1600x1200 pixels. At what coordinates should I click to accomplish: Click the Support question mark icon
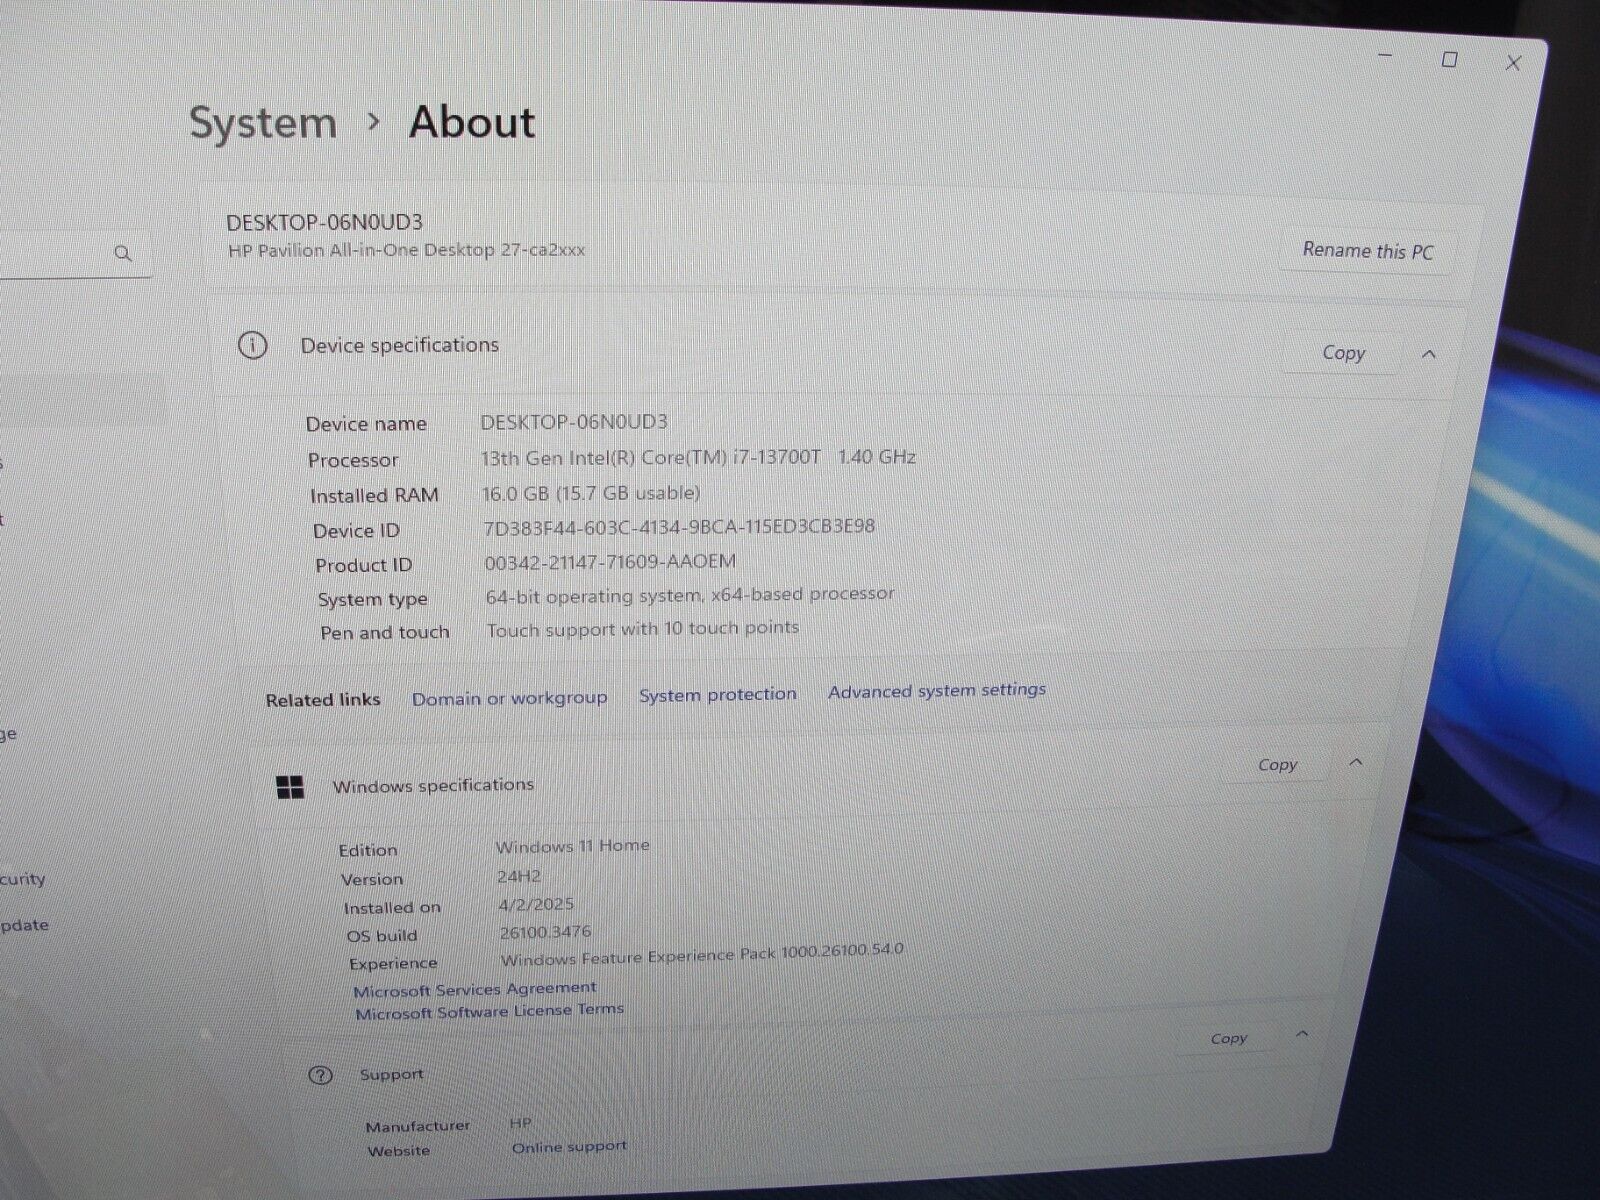pos(320,1076)
